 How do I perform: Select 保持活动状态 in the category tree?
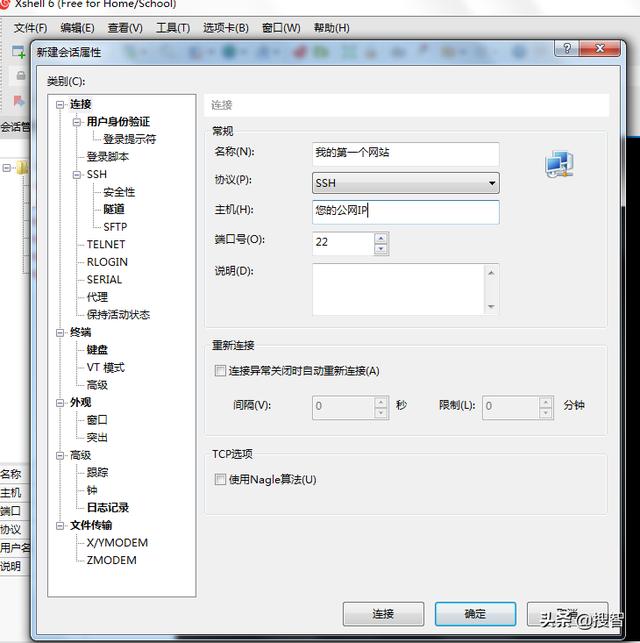click(118, 315)
